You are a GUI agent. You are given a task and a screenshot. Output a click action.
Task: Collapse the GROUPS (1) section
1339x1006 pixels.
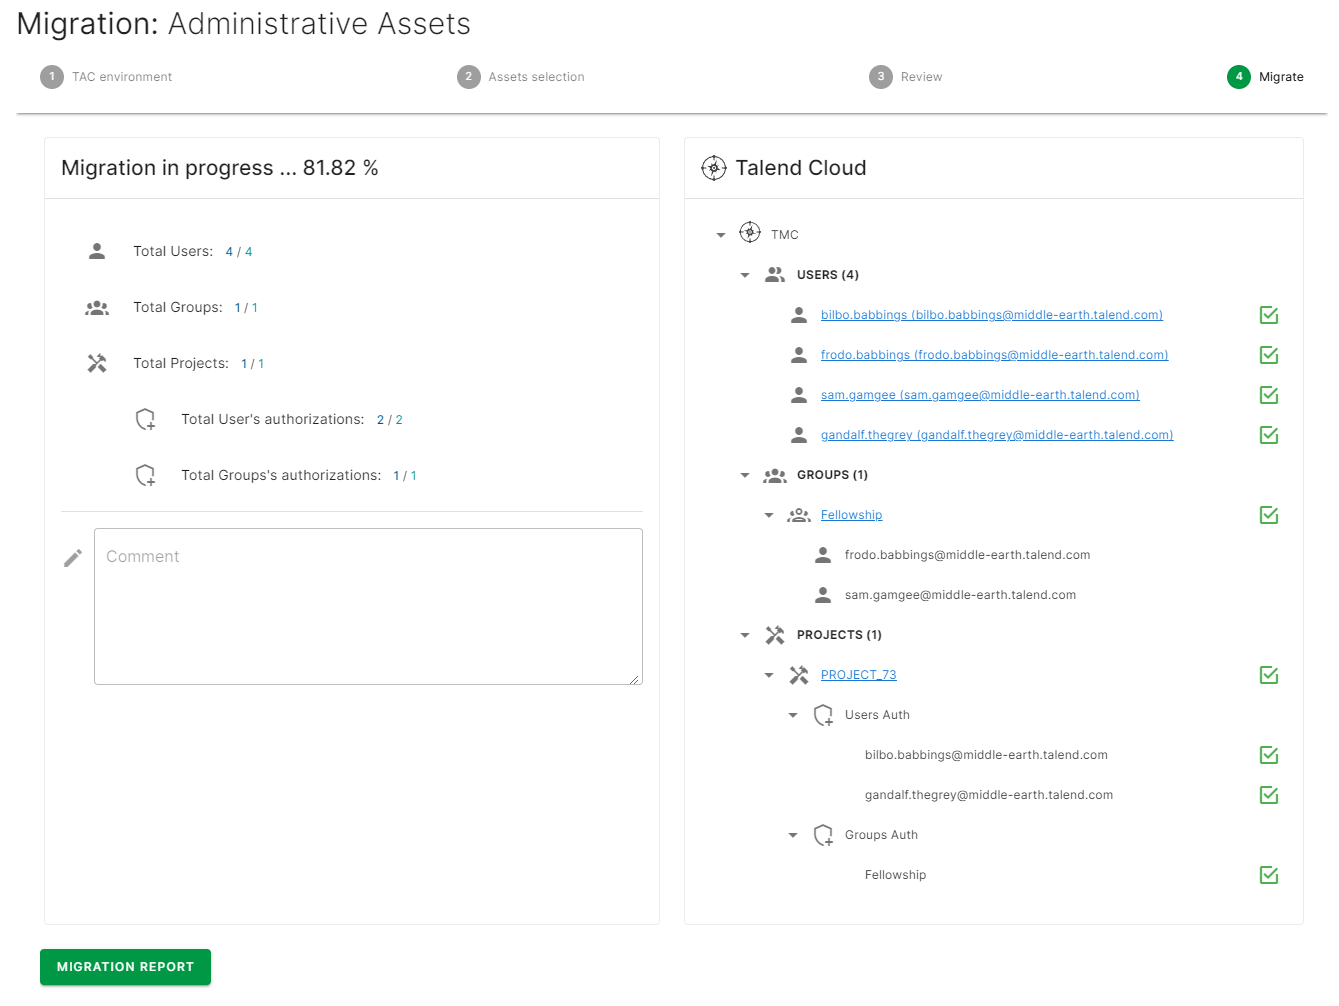(744, 474)
